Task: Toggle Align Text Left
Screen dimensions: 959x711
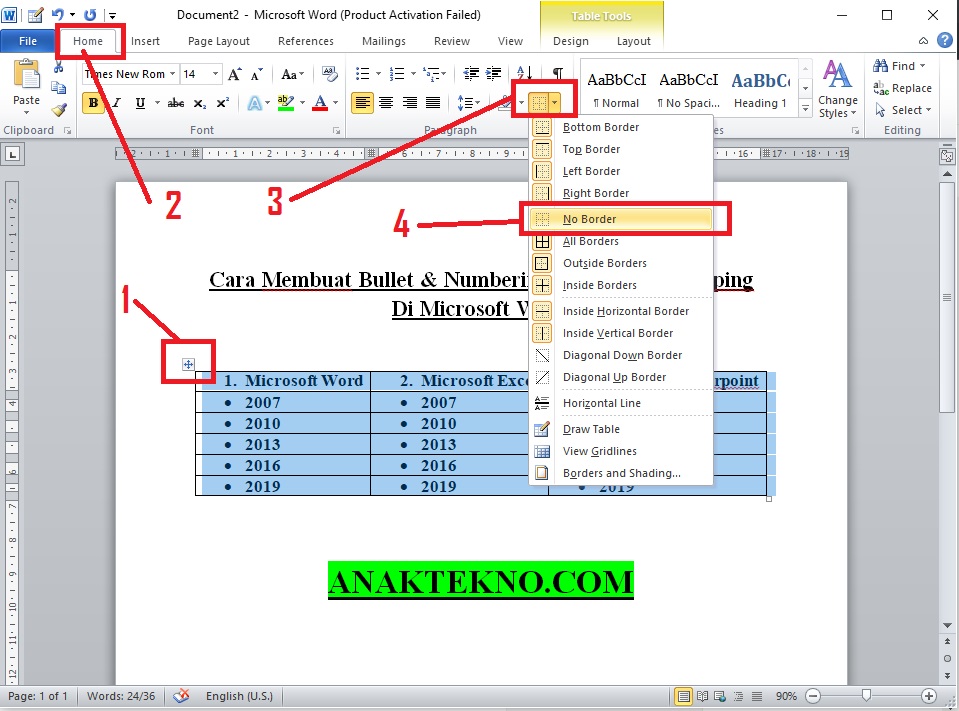Action: click(x=362, y=103)
